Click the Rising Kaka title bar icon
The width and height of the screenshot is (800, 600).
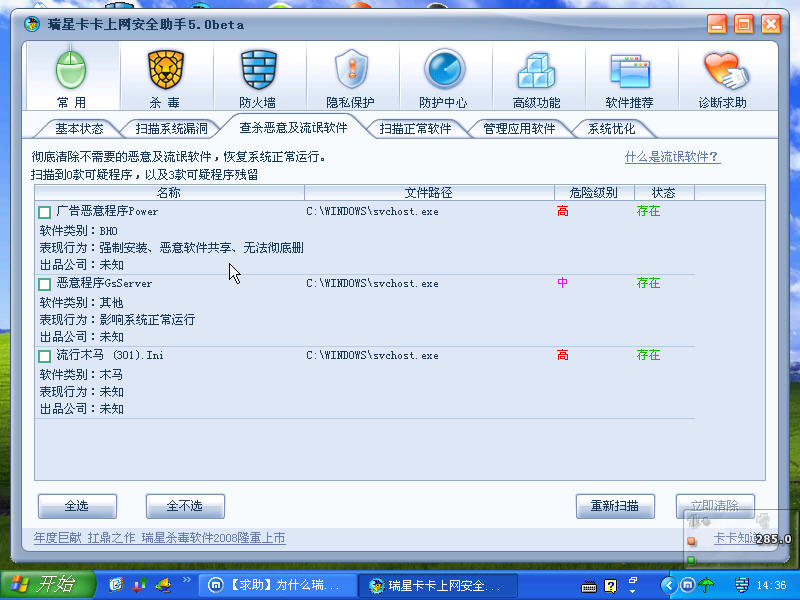coord(32,24)
